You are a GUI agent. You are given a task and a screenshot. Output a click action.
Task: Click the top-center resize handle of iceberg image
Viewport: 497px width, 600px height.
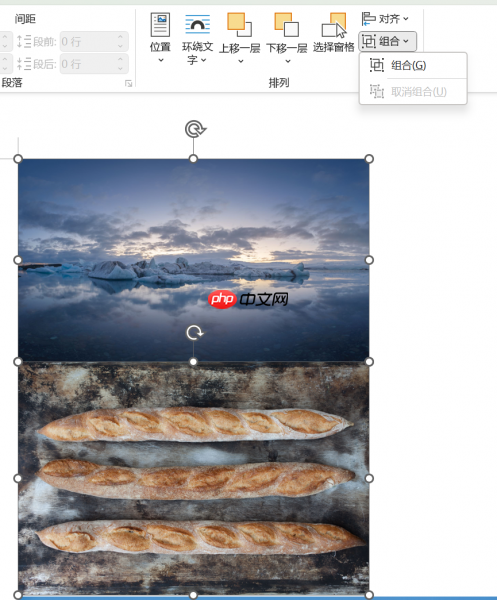[193, 159]
